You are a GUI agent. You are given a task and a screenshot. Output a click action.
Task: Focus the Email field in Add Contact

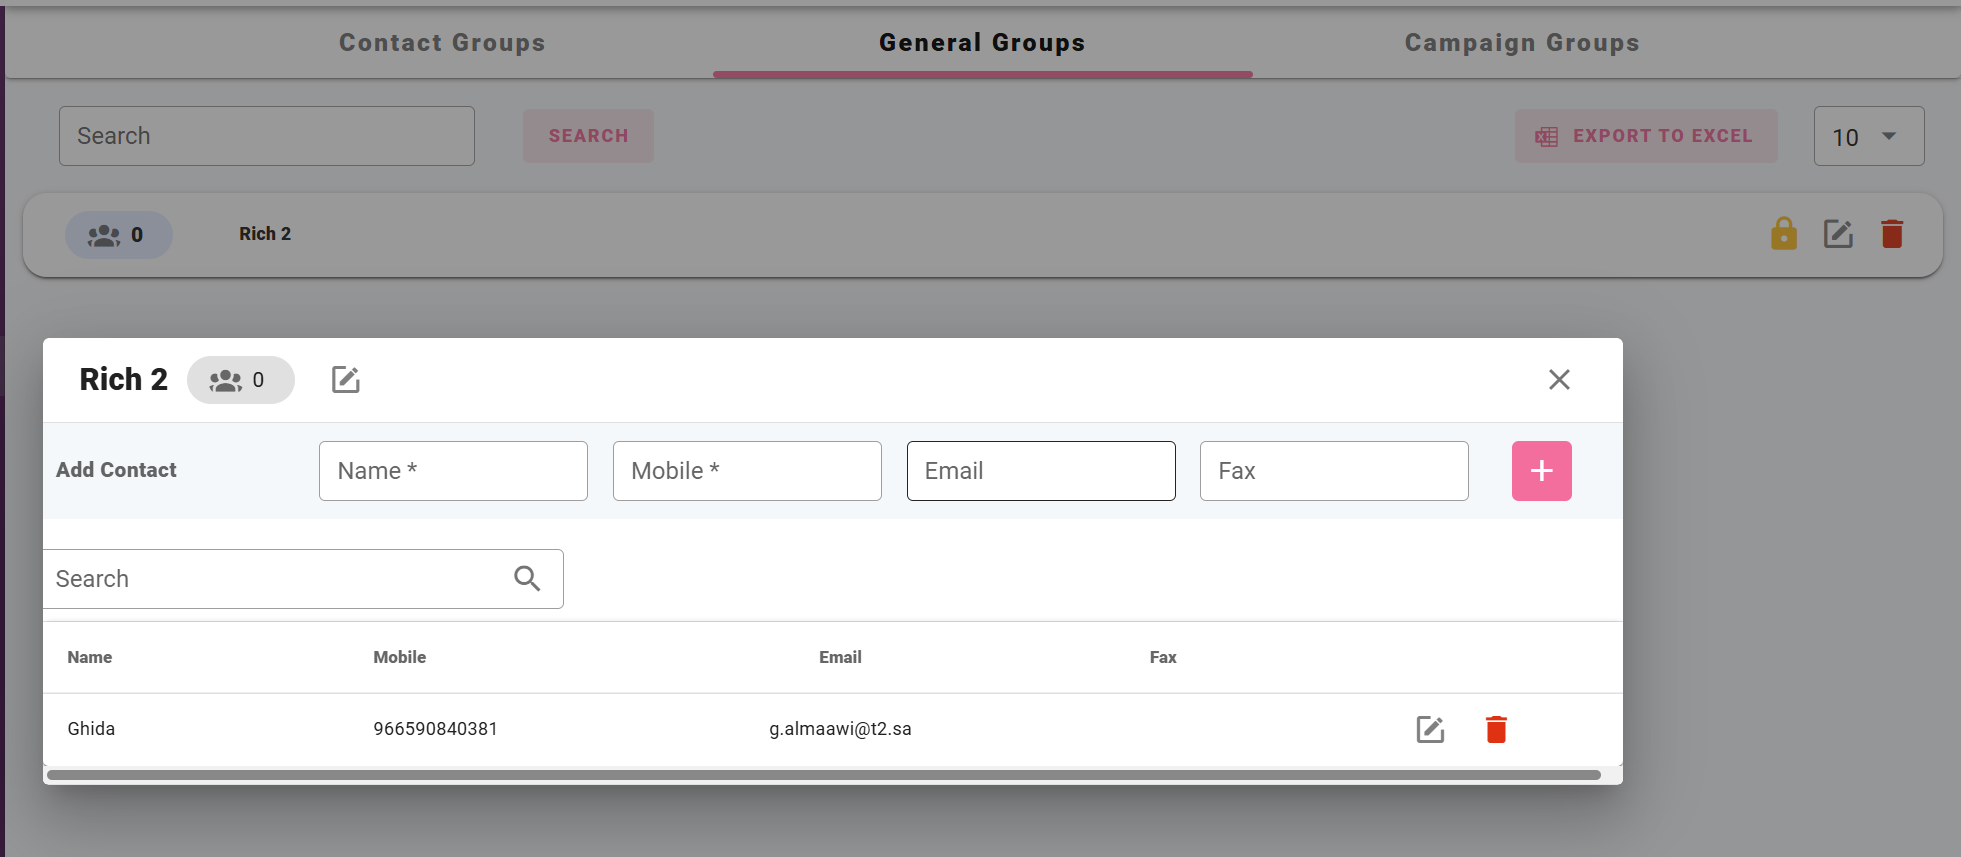(x=1041, y=471)
